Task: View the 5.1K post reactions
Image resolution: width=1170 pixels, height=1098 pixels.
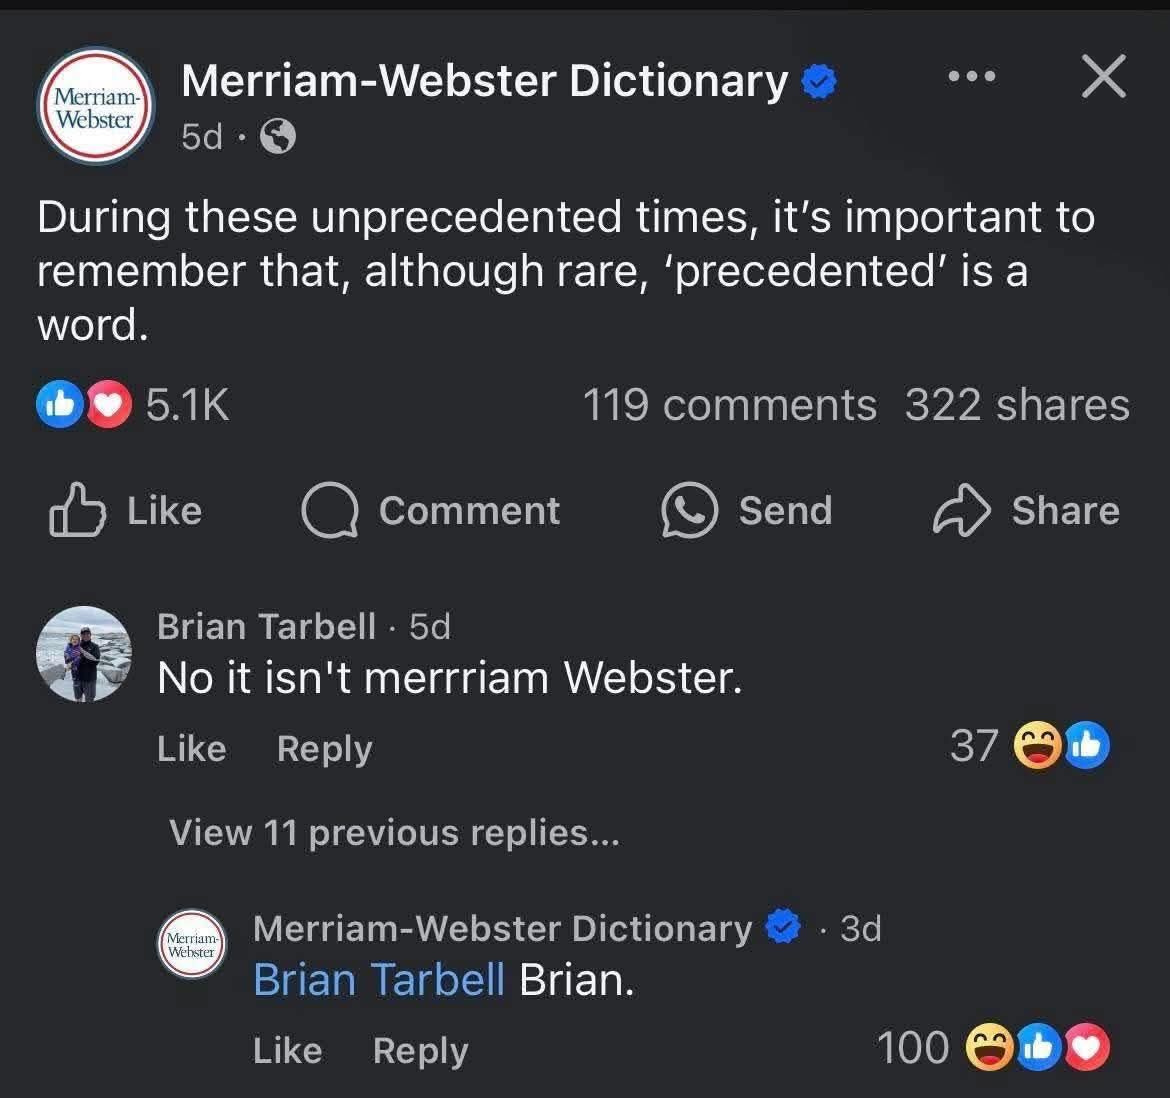Action: click(x=133, y=405)
